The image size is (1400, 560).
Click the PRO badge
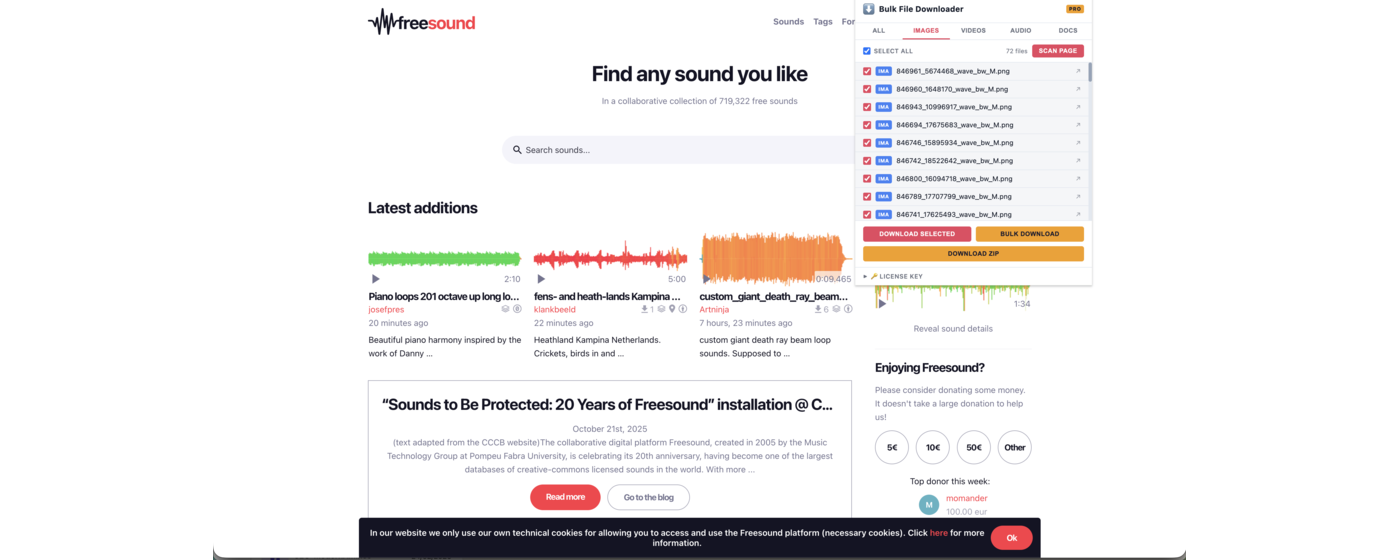(1075, 9)
